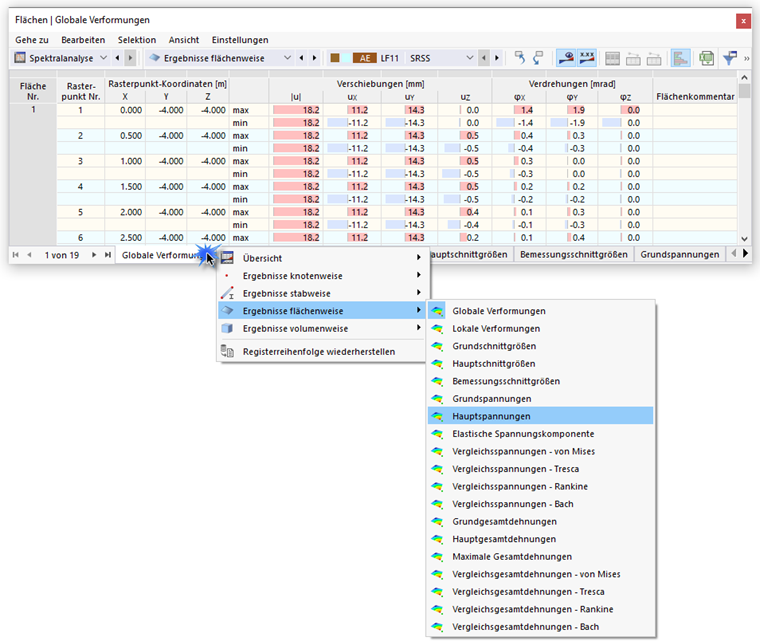This screenshot has width=760, height=641.
Task: Select the Globale Verformungen tab
Action: tap(162, 255)
